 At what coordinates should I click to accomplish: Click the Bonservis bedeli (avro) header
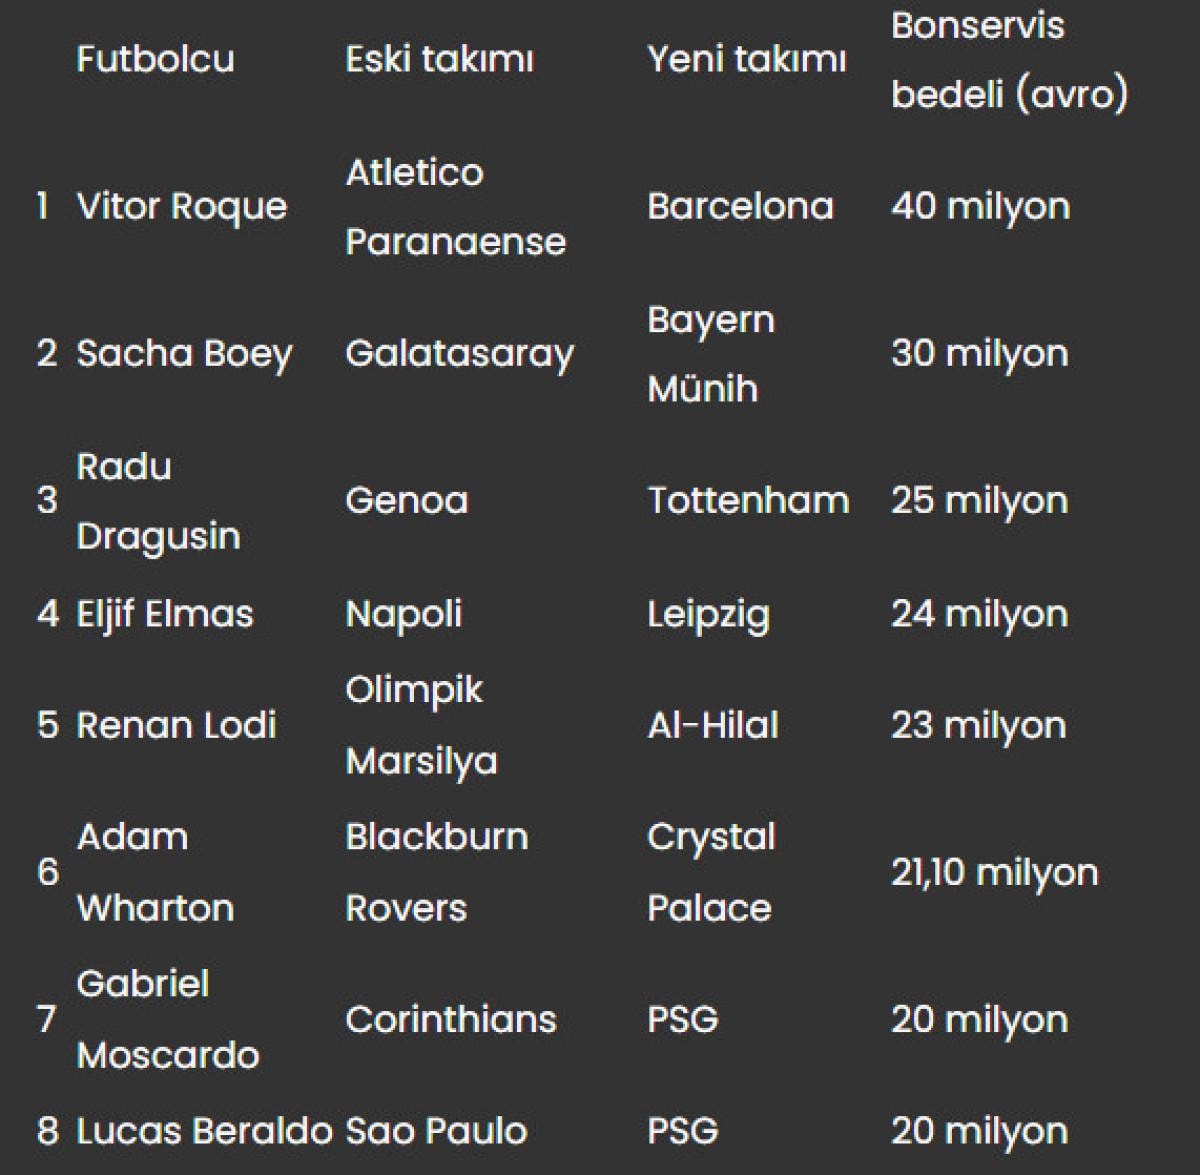tap(1008, 60)
